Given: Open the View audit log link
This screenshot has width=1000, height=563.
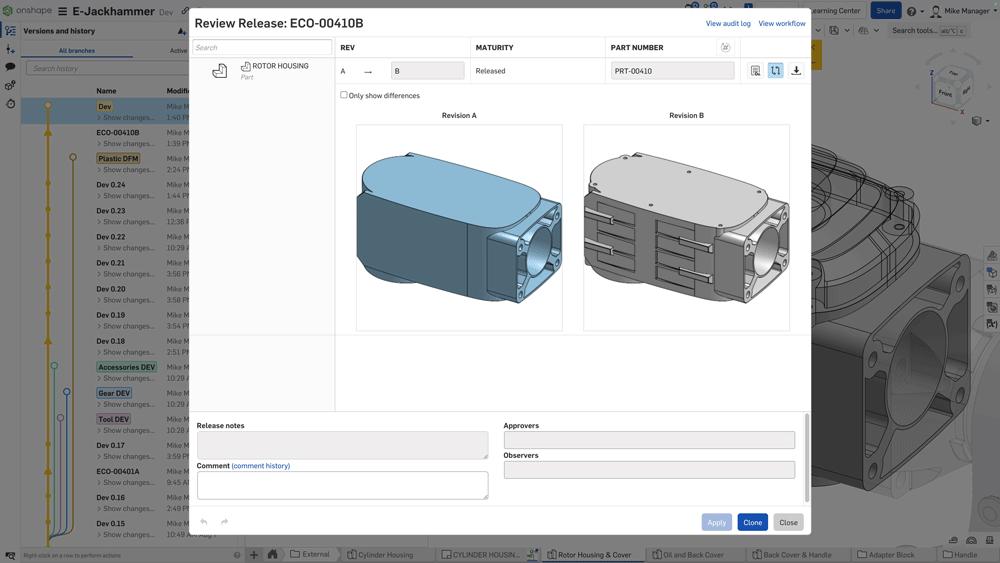Looking at the screenshot, I should pos(728,23).
